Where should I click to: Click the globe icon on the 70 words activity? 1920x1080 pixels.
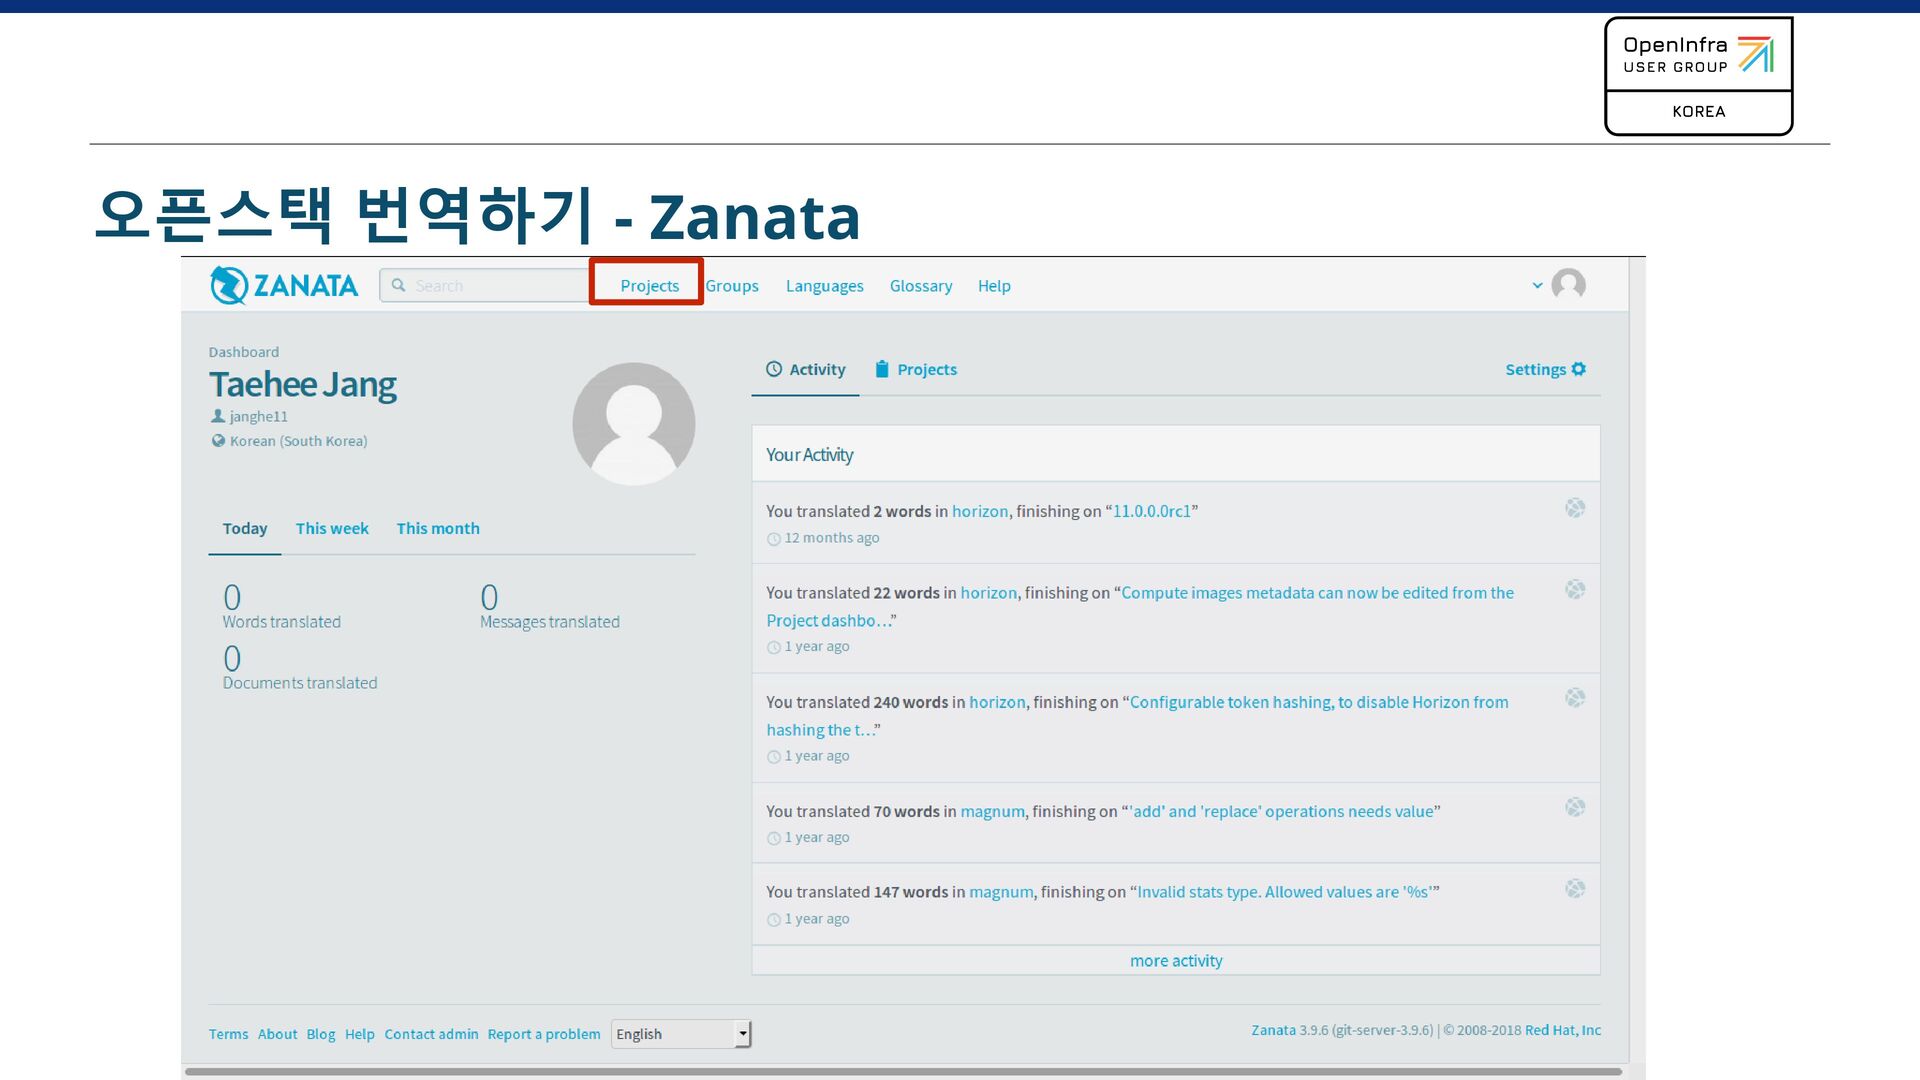pyautogui.click(x=1575, y=807)
